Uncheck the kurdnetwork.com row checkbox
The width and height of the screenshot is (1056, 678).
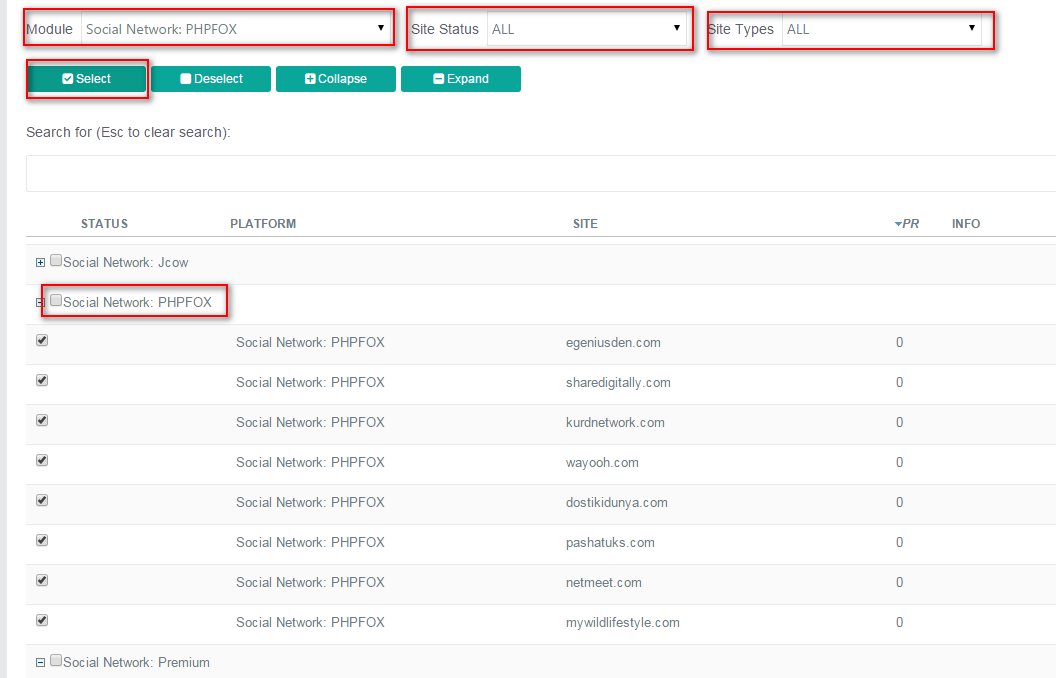click(x=42, y=420)
